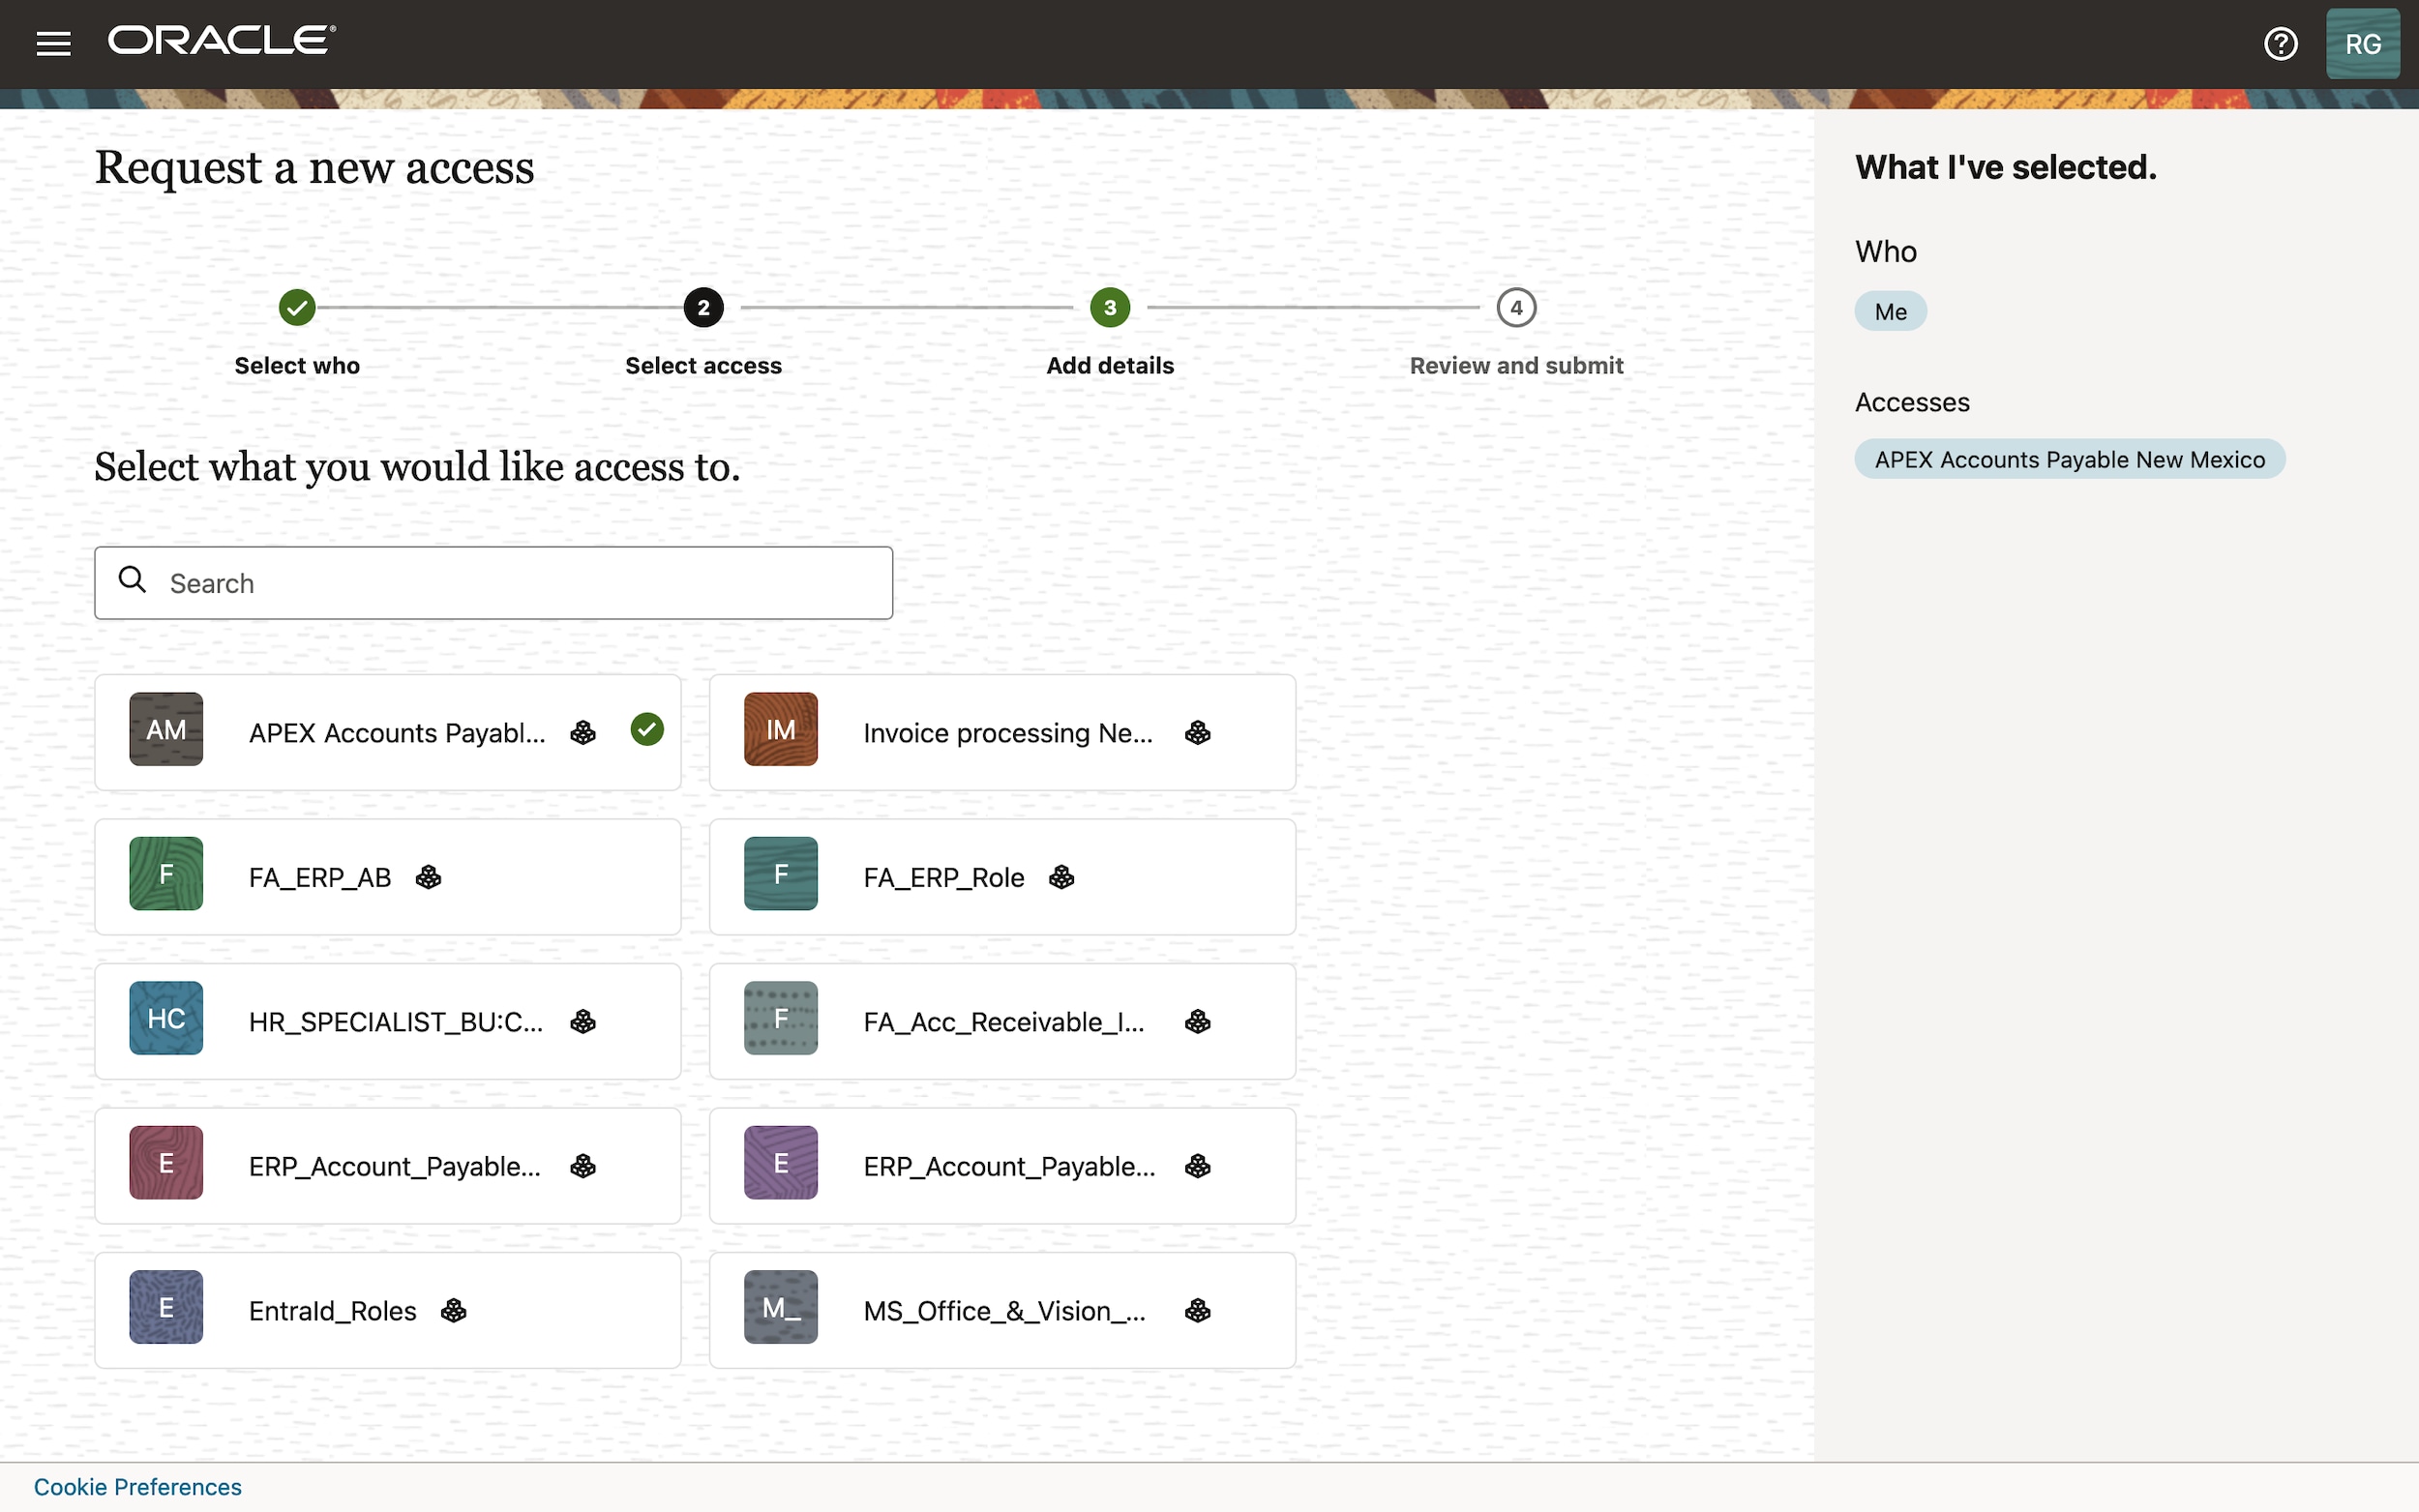Deselect the checked APEX Accounts Payable card
The height and width of the screenshot is (1512, 2419).
(388, 733)
